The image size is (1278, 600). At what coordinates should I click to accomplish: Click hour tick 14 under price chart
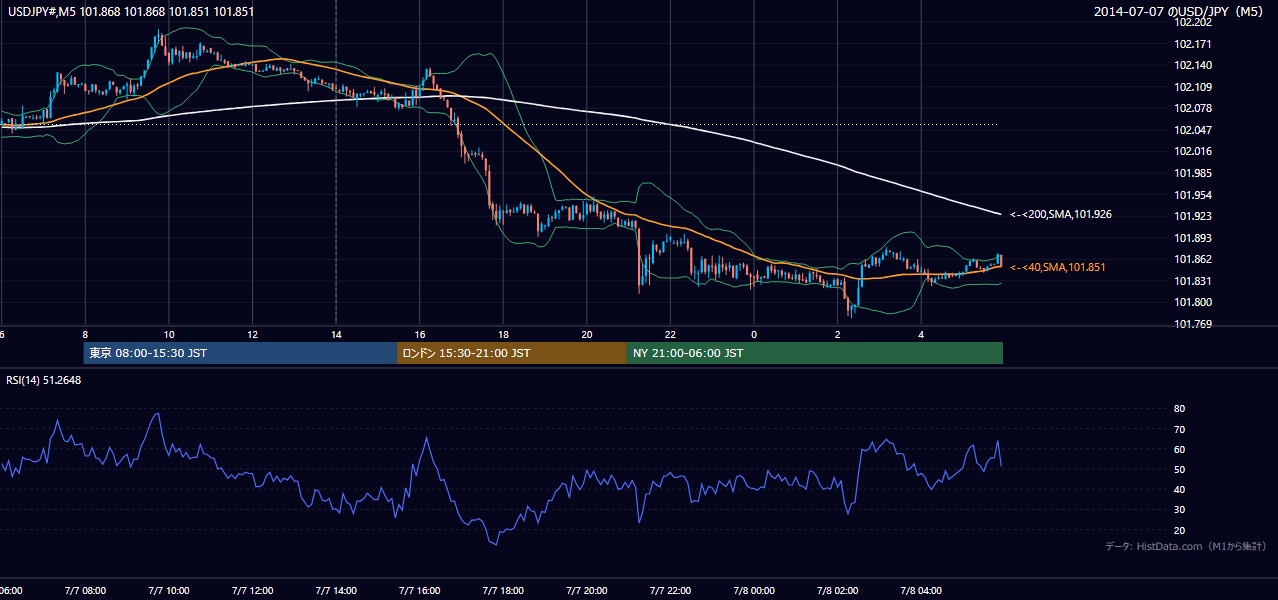[336, 334]
